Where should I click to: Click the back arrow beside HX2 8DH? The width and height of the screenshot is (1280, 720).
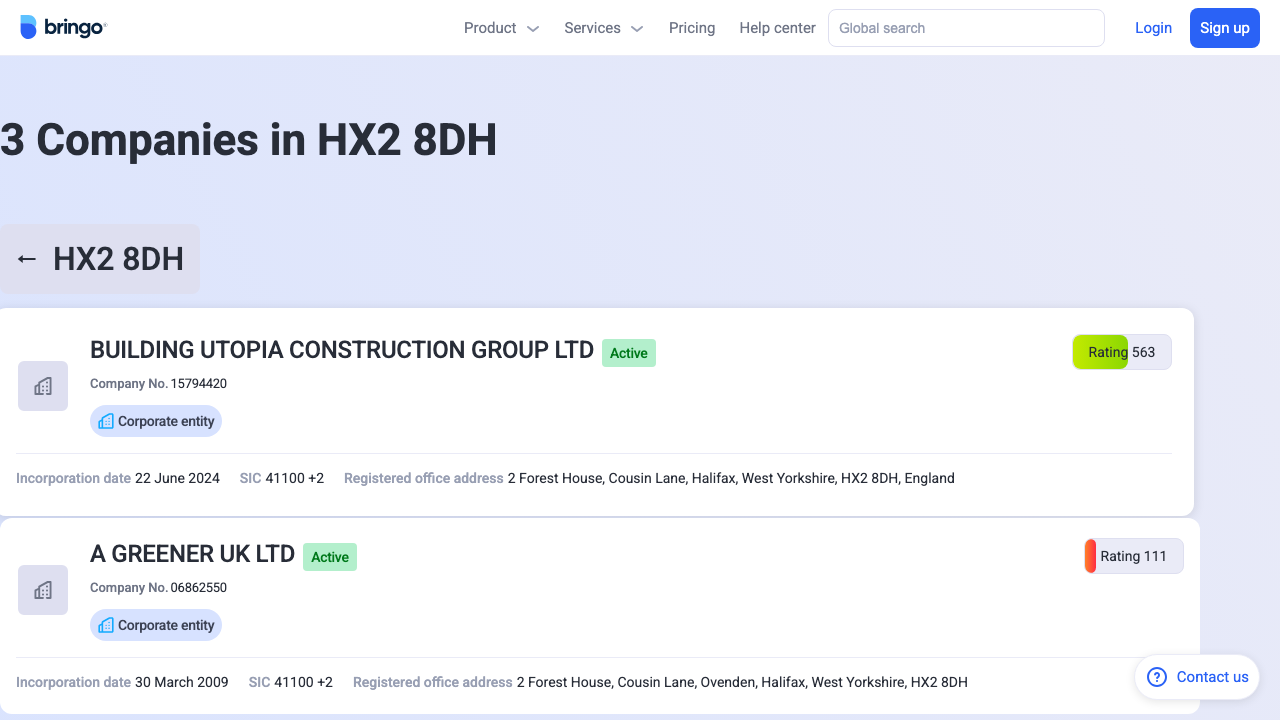coord(26,258)
